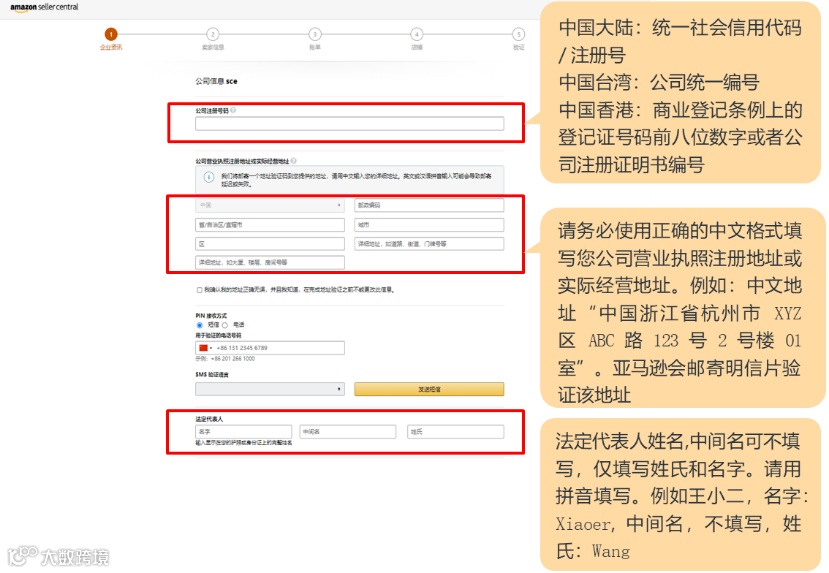Select step 1 circle 企业资讯

pos(110,34)
